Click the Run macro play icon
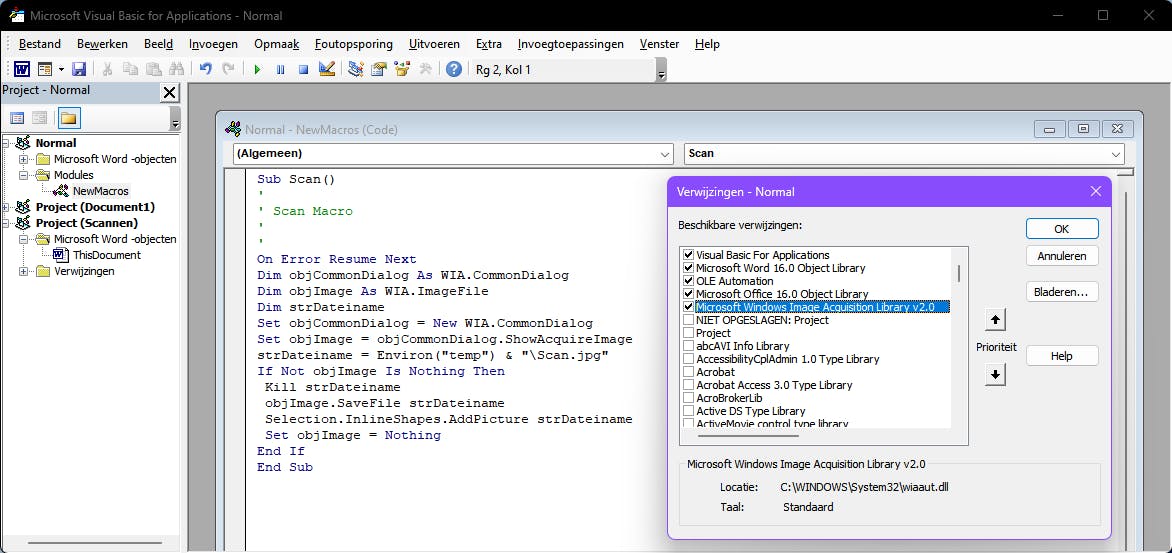 coord(257,70)
